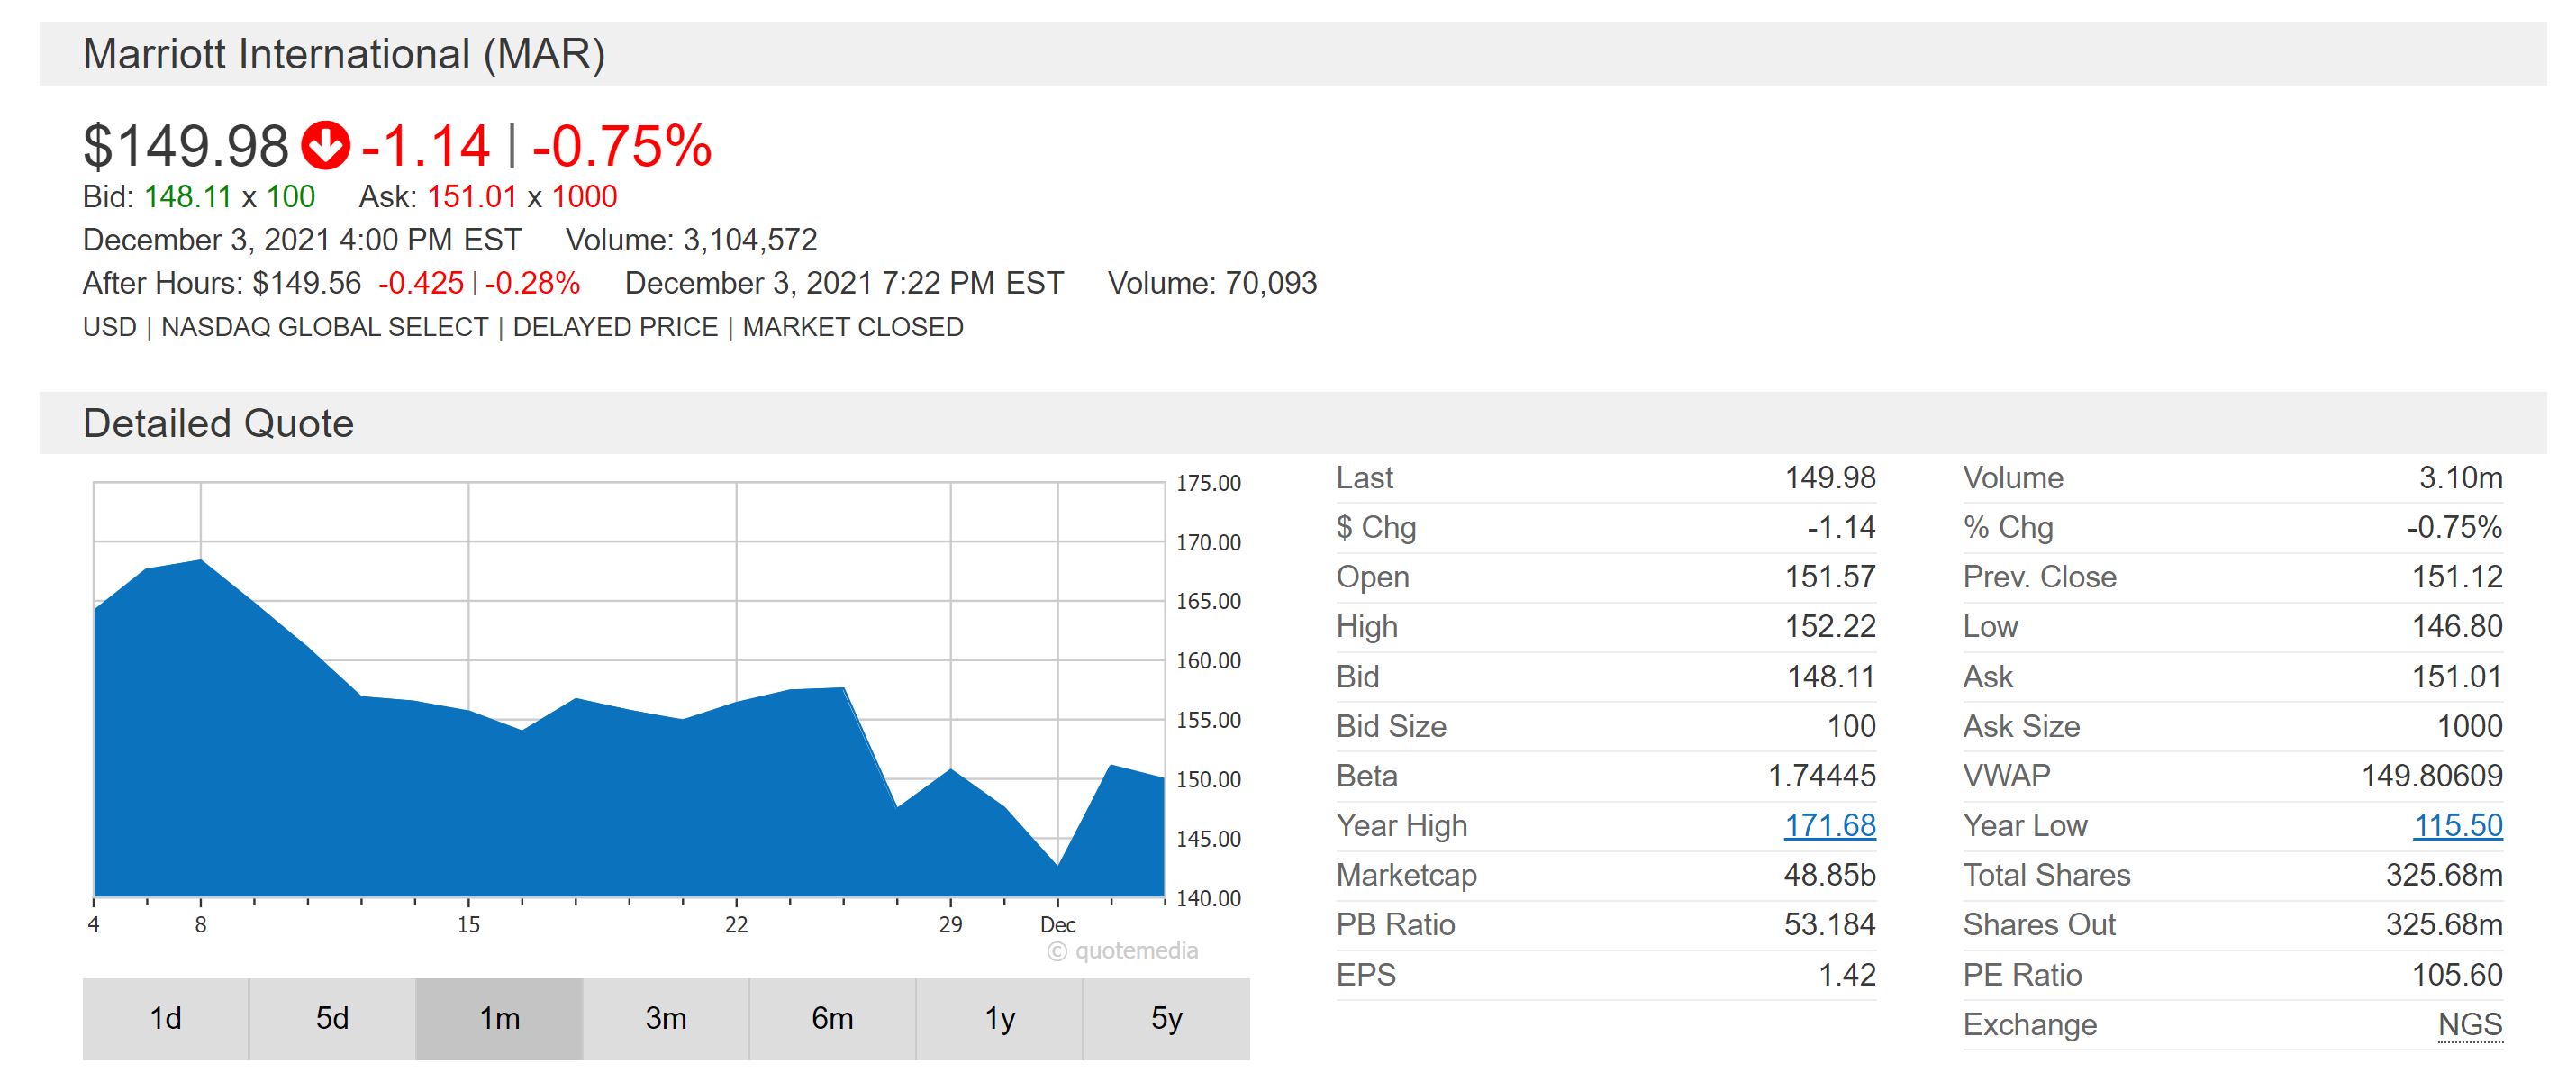Click the quotemedia copyright watermark
2576x1091 pixels.
point(1122,951)
